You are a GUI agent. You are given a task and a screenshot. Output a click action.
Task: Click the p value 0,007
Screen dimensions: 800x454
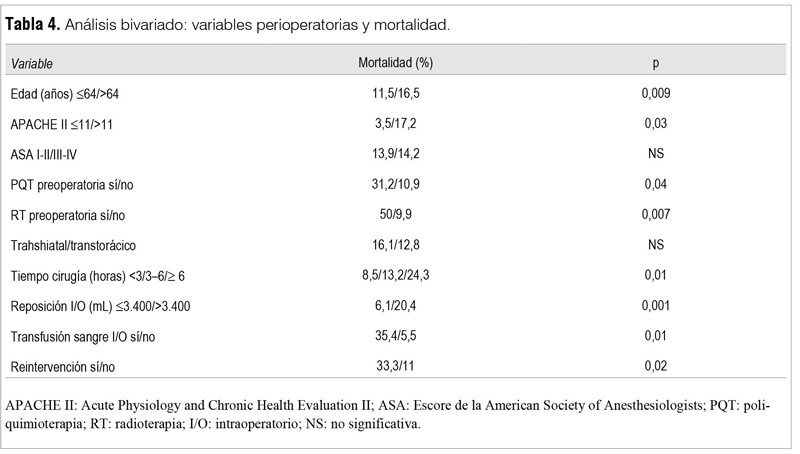click(656, 215)
